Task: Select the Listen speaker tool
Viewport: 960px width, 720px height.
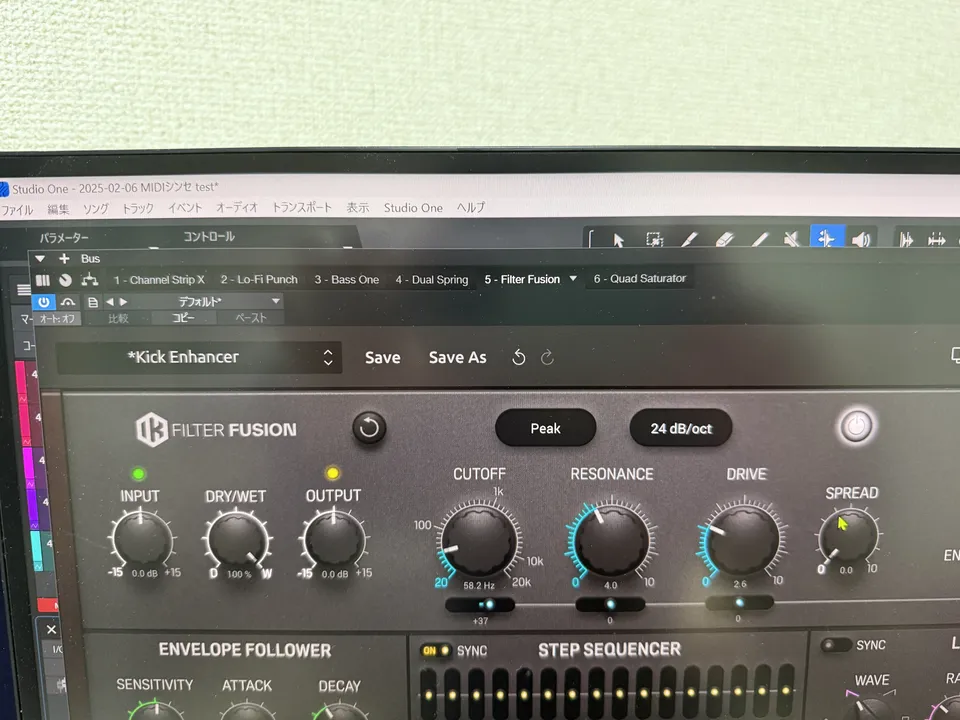Action: pos(860,240)
